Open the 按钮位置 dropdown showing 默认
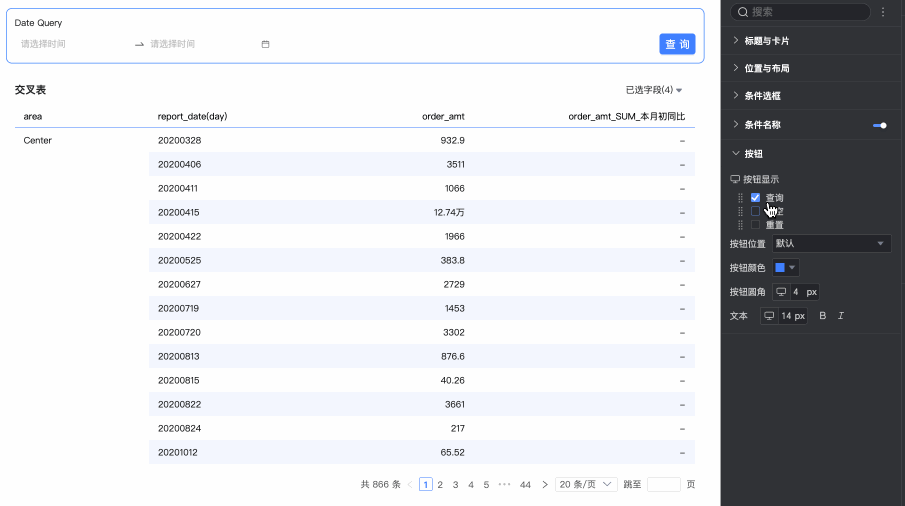905x506 pixels. tap(832, 243)
